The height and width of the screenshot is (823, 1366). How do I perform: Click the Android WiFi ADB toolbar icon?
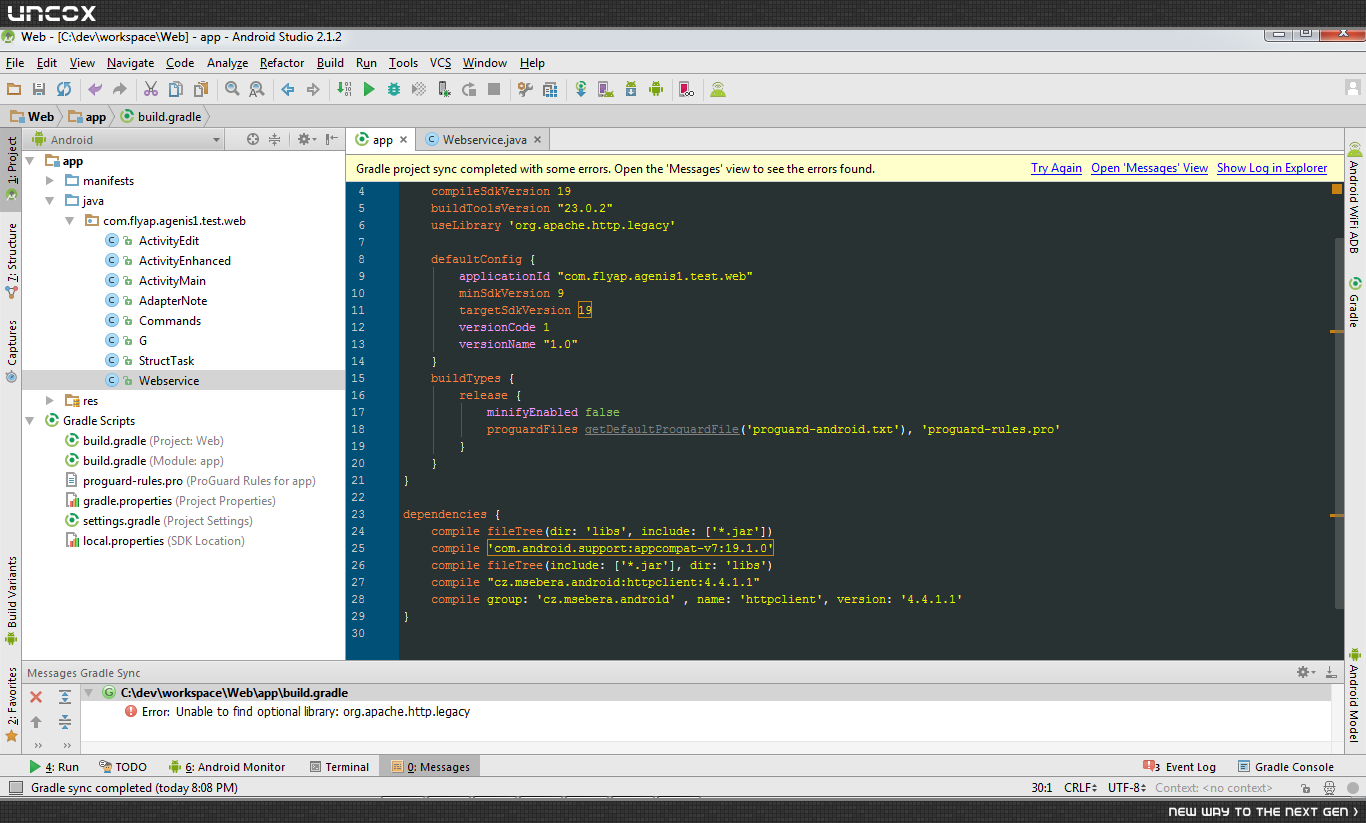tap(718, 89)
